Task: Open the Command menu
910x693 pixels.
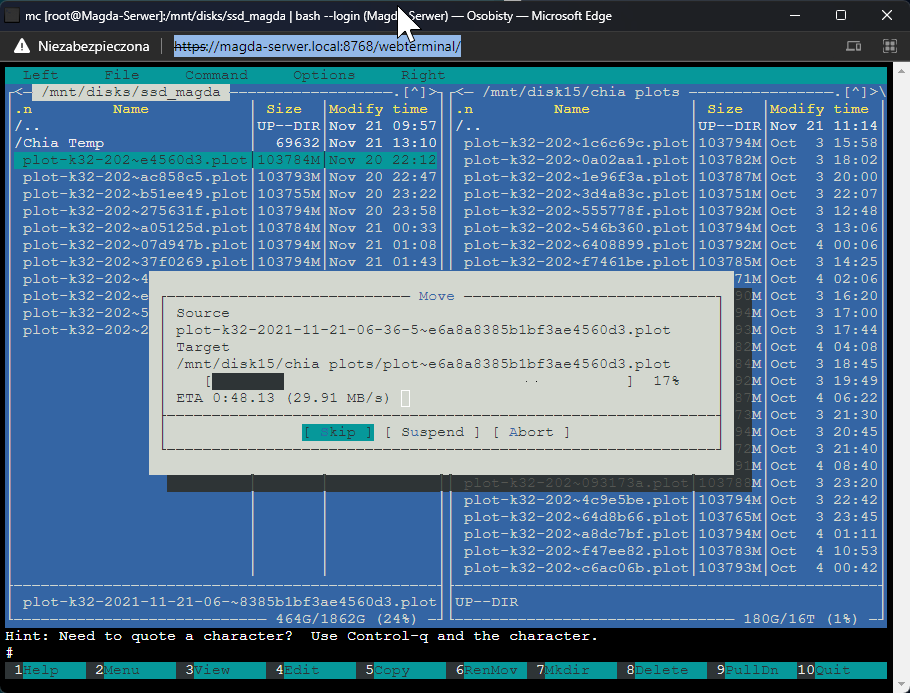Action: (216, 75)
